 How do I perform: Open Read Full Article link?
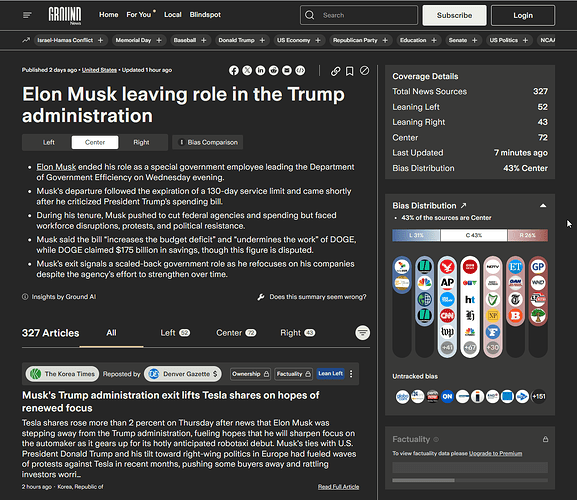pyautogui.click(x=338, y=487)
